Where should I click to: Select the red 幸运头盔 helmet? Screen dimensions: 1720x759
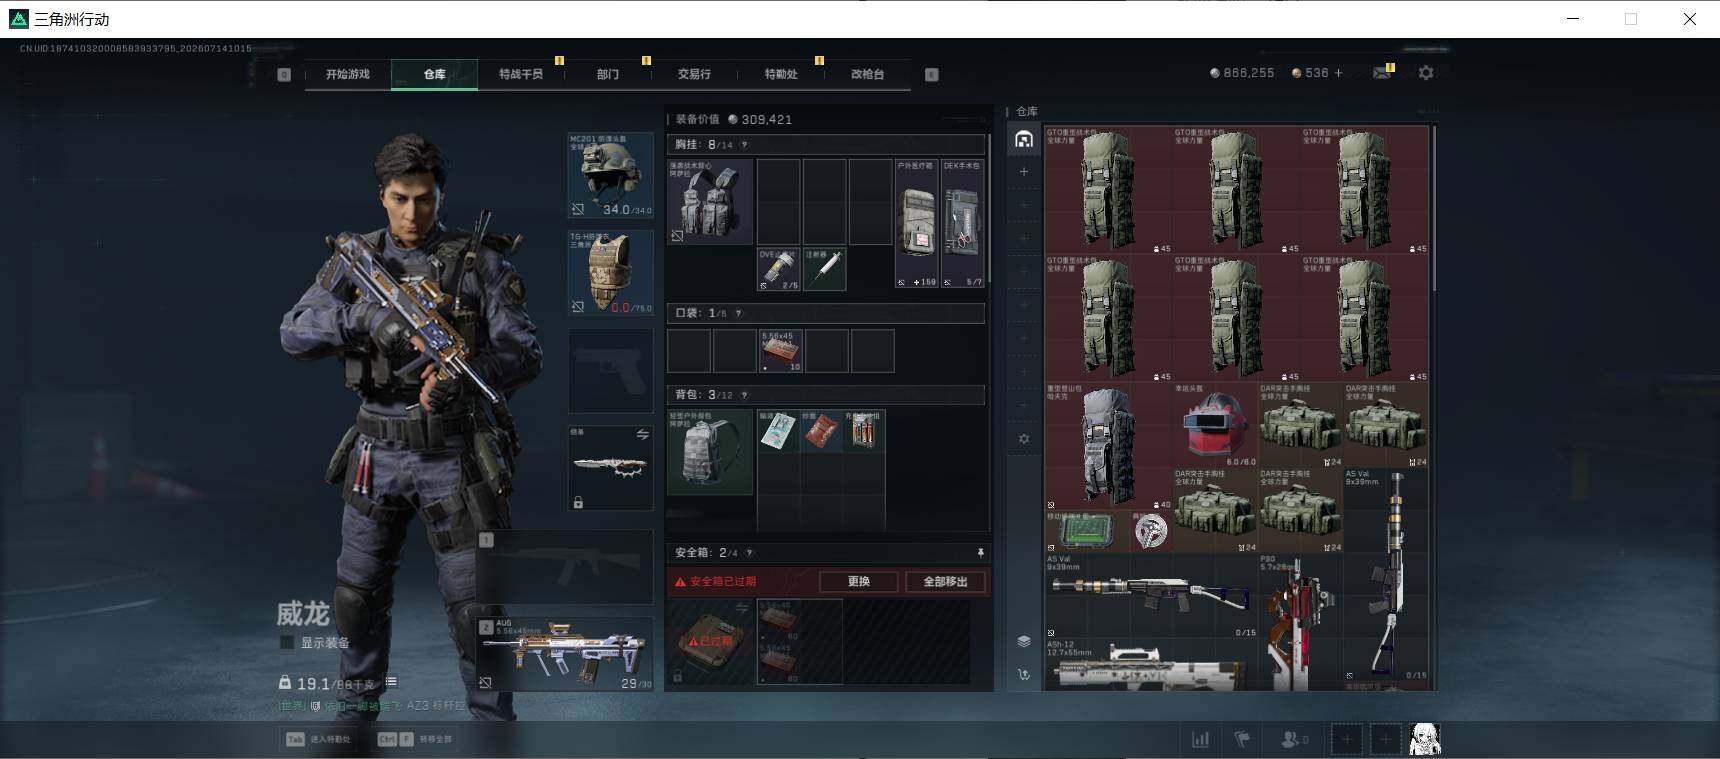pos(1216,426)
